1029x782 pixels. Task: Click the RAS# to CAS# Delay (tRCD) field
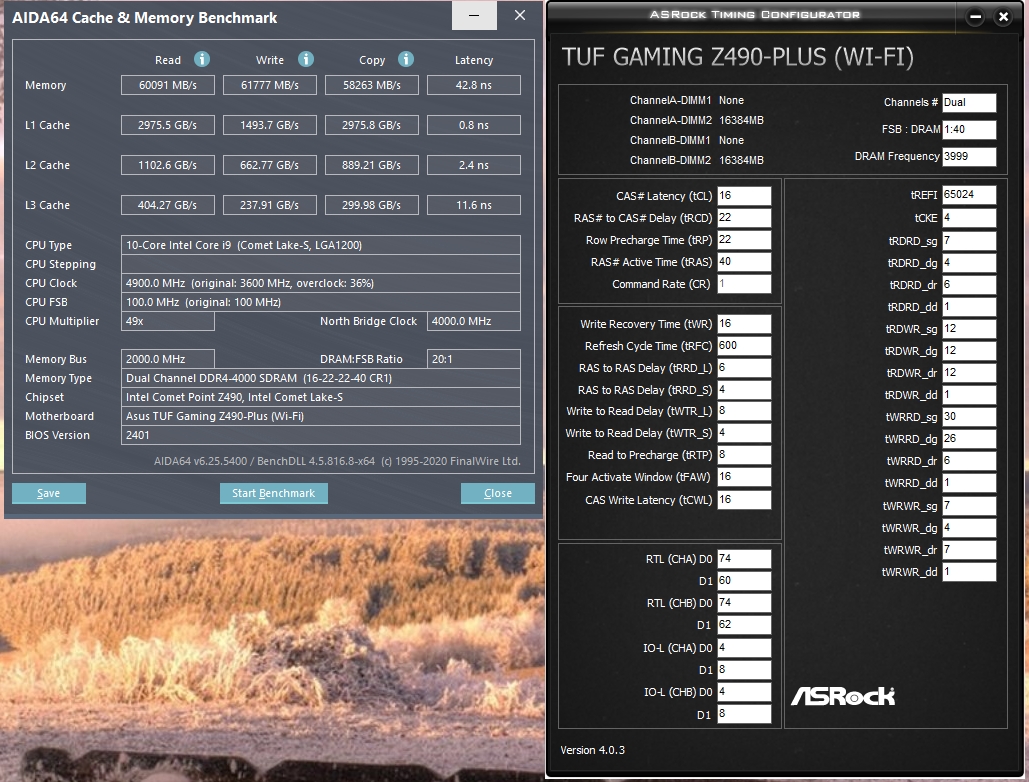744,218
